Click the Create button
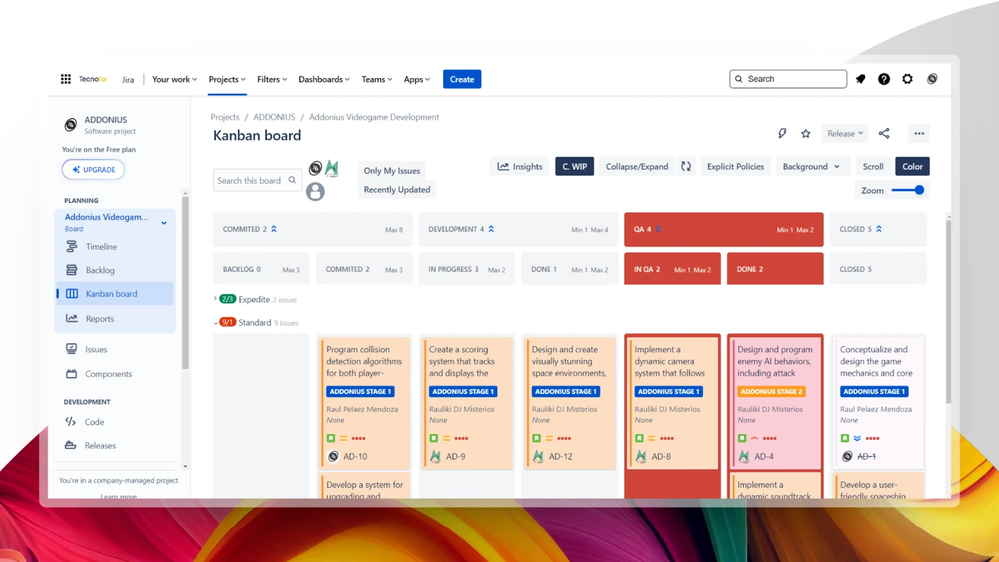 coord(462,79)
